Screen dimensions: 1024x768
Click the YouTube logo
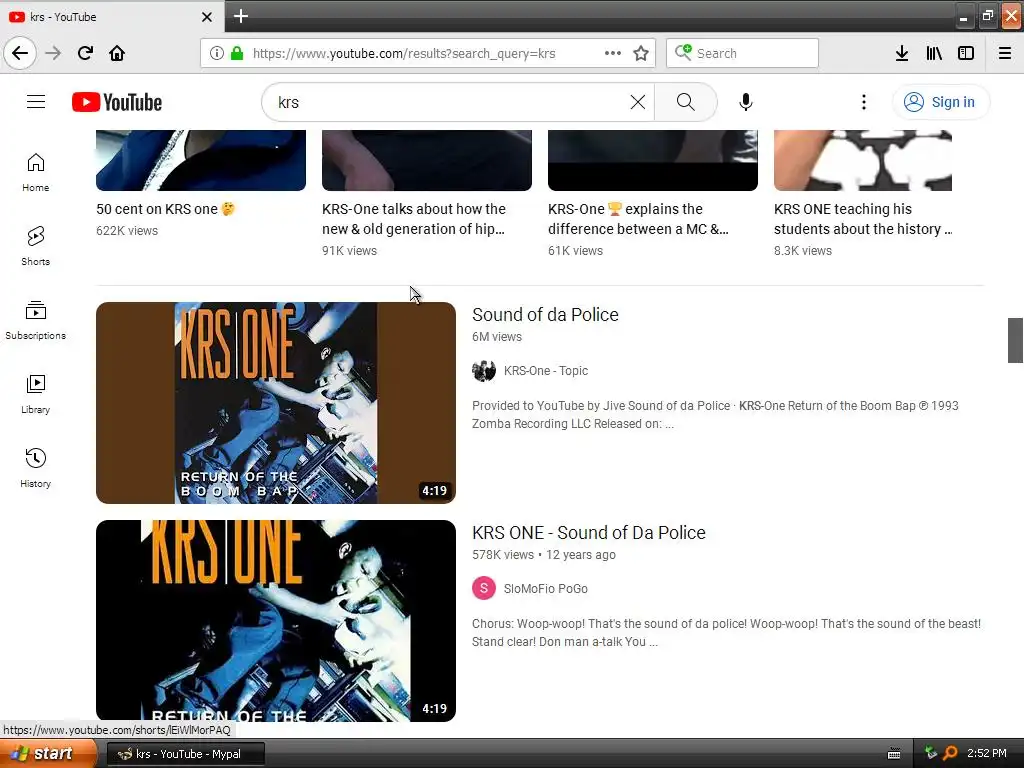coord(117,102)
